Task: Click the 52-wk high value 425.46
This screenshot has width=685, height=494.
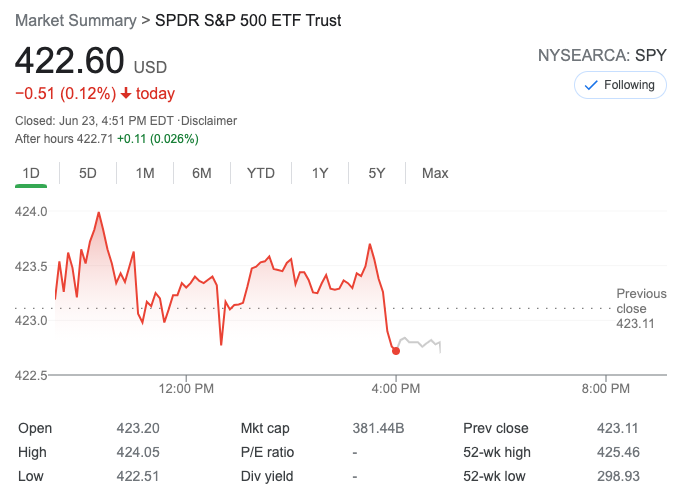Action: [618, 452]
